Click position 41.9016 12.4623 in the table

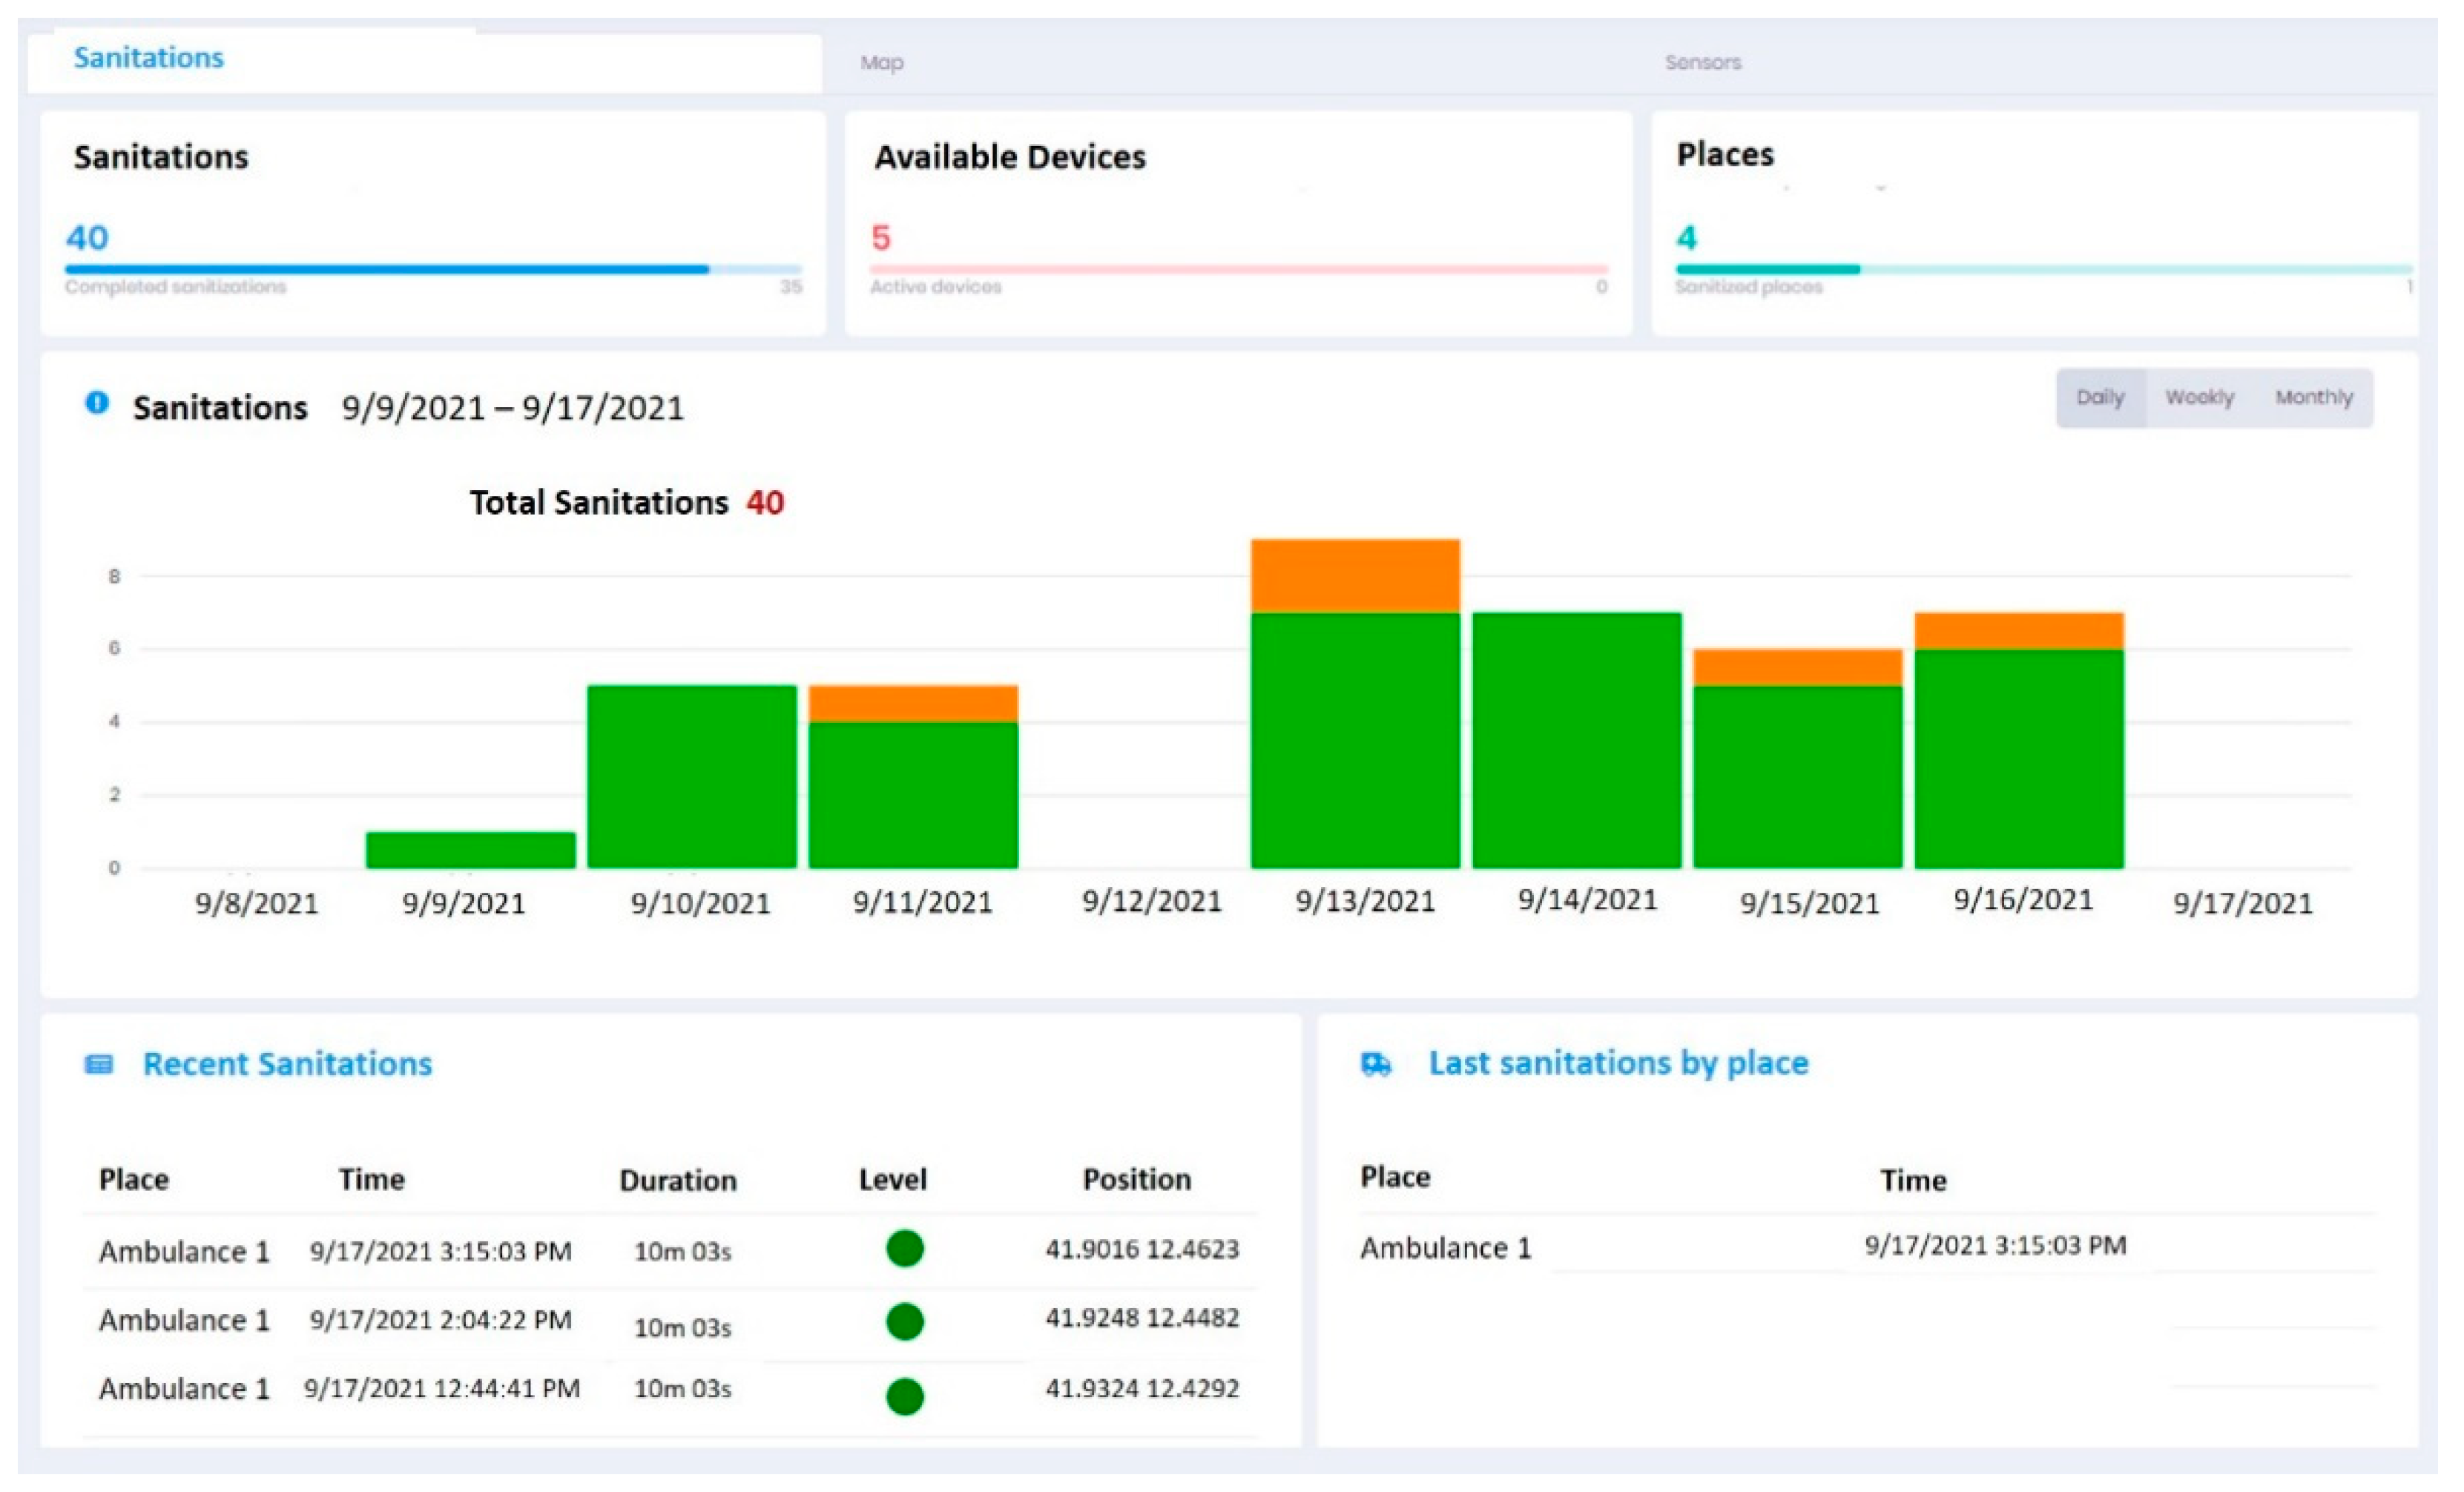(x=1142, y=1249)
